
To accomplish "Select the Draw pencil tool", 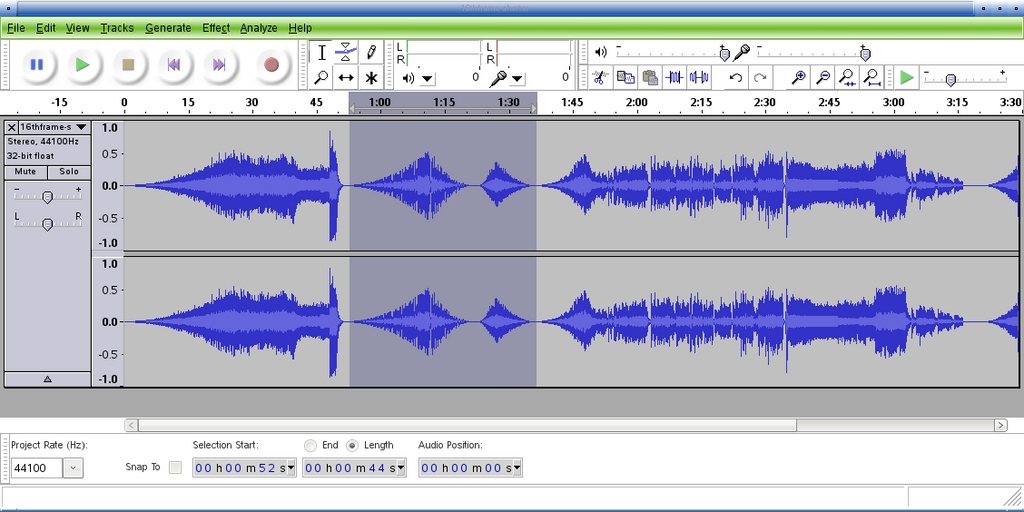I will pos(371,52).
